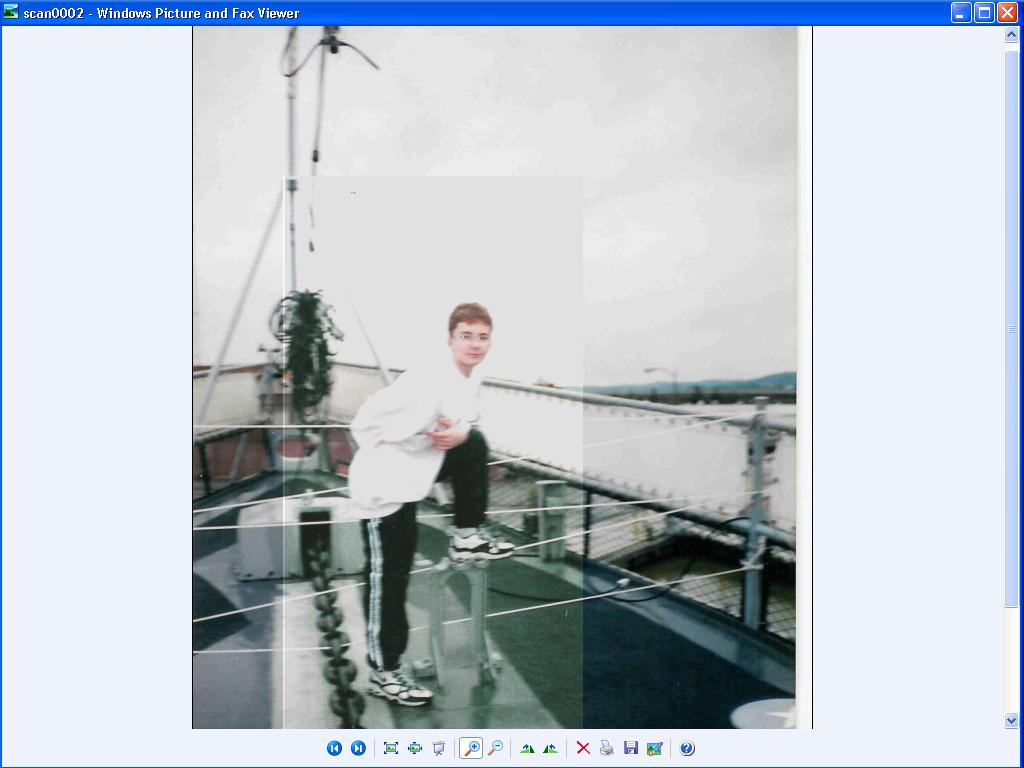The height and width of the screenshot is (768, 1024).
Task: Rotate the photo clockwise
Action: (x=527, y=748)
